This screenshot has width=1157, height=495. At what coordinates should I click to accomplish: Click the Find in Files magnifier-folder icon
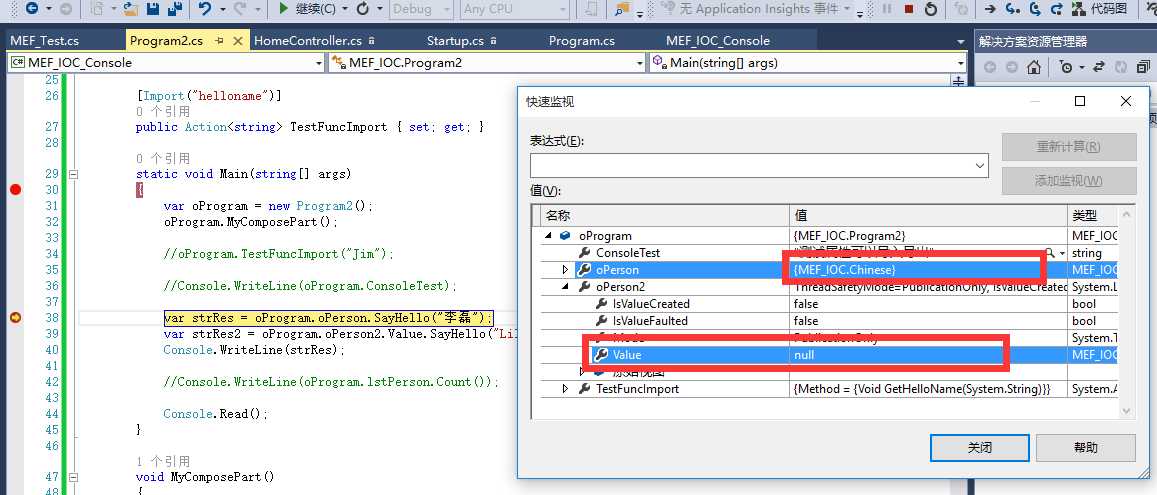(622, 9)
